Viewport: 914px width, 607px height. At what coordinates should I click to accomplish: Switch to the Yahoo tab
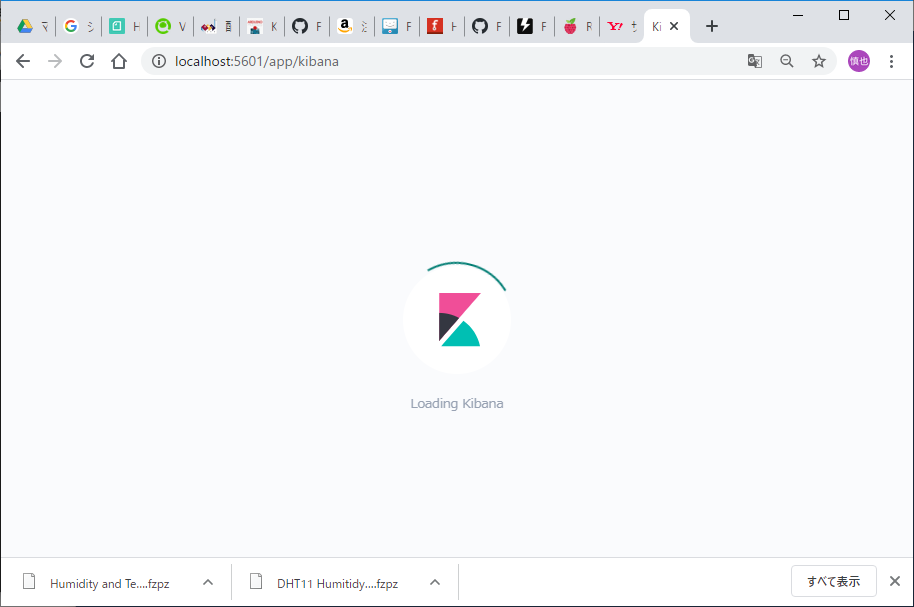(622, 26)
